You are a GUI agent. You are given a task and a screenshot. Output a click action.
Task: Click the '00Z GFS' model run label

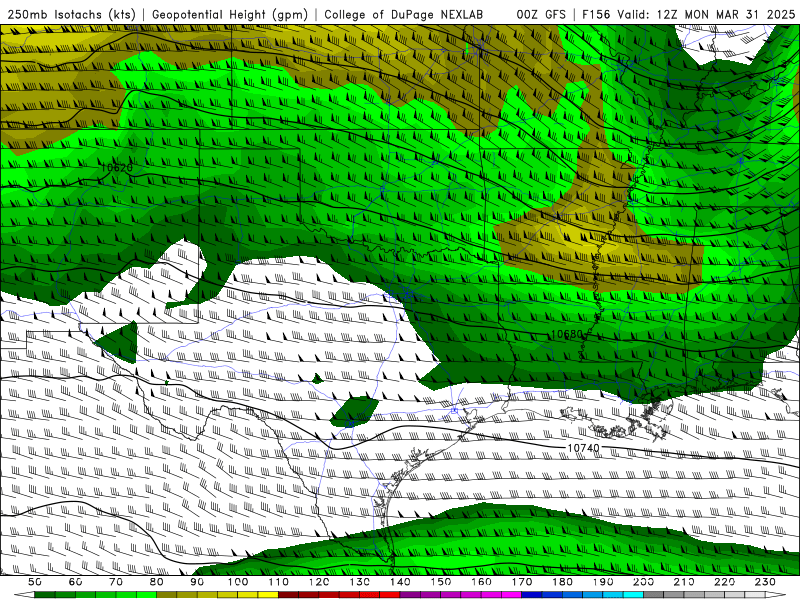coord(541,15)
